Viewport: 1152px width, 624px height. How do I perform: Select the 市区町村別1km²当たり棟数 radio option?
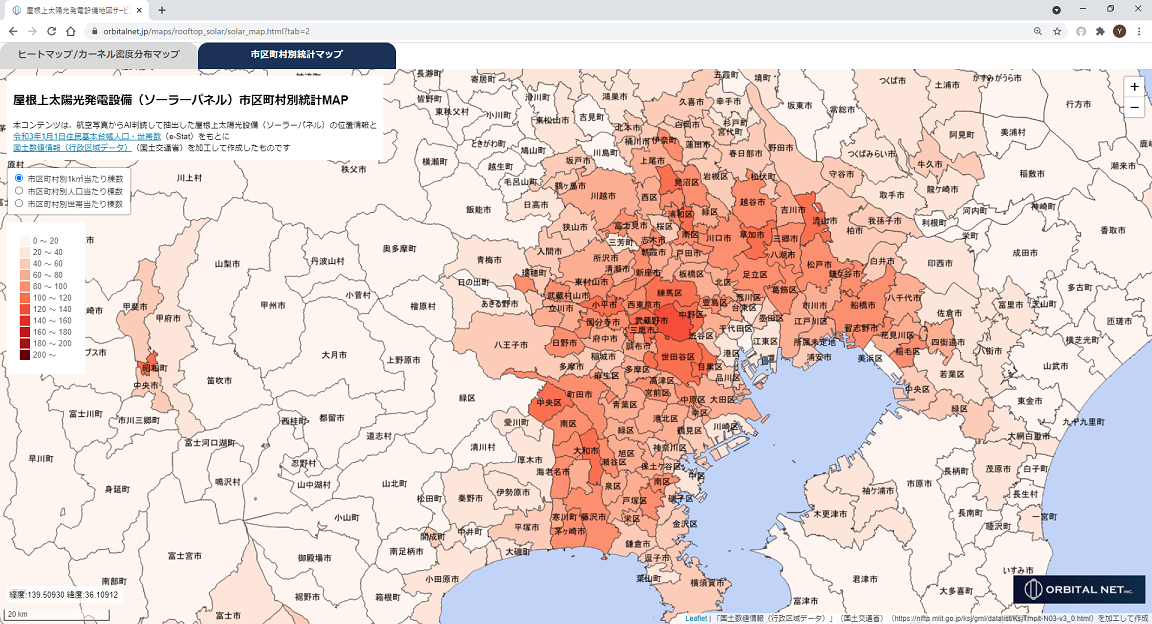19,178
